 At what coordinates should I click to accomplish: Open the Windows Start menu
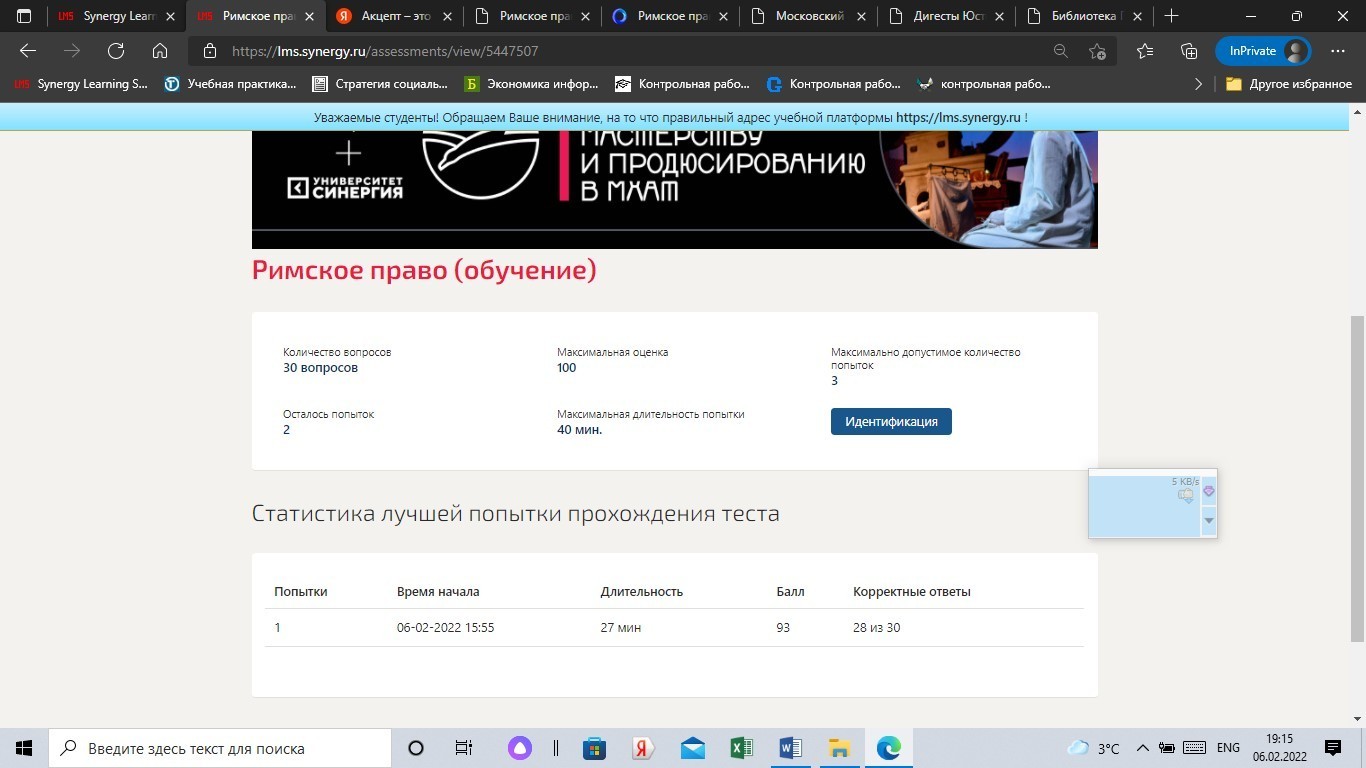(24, 748)
